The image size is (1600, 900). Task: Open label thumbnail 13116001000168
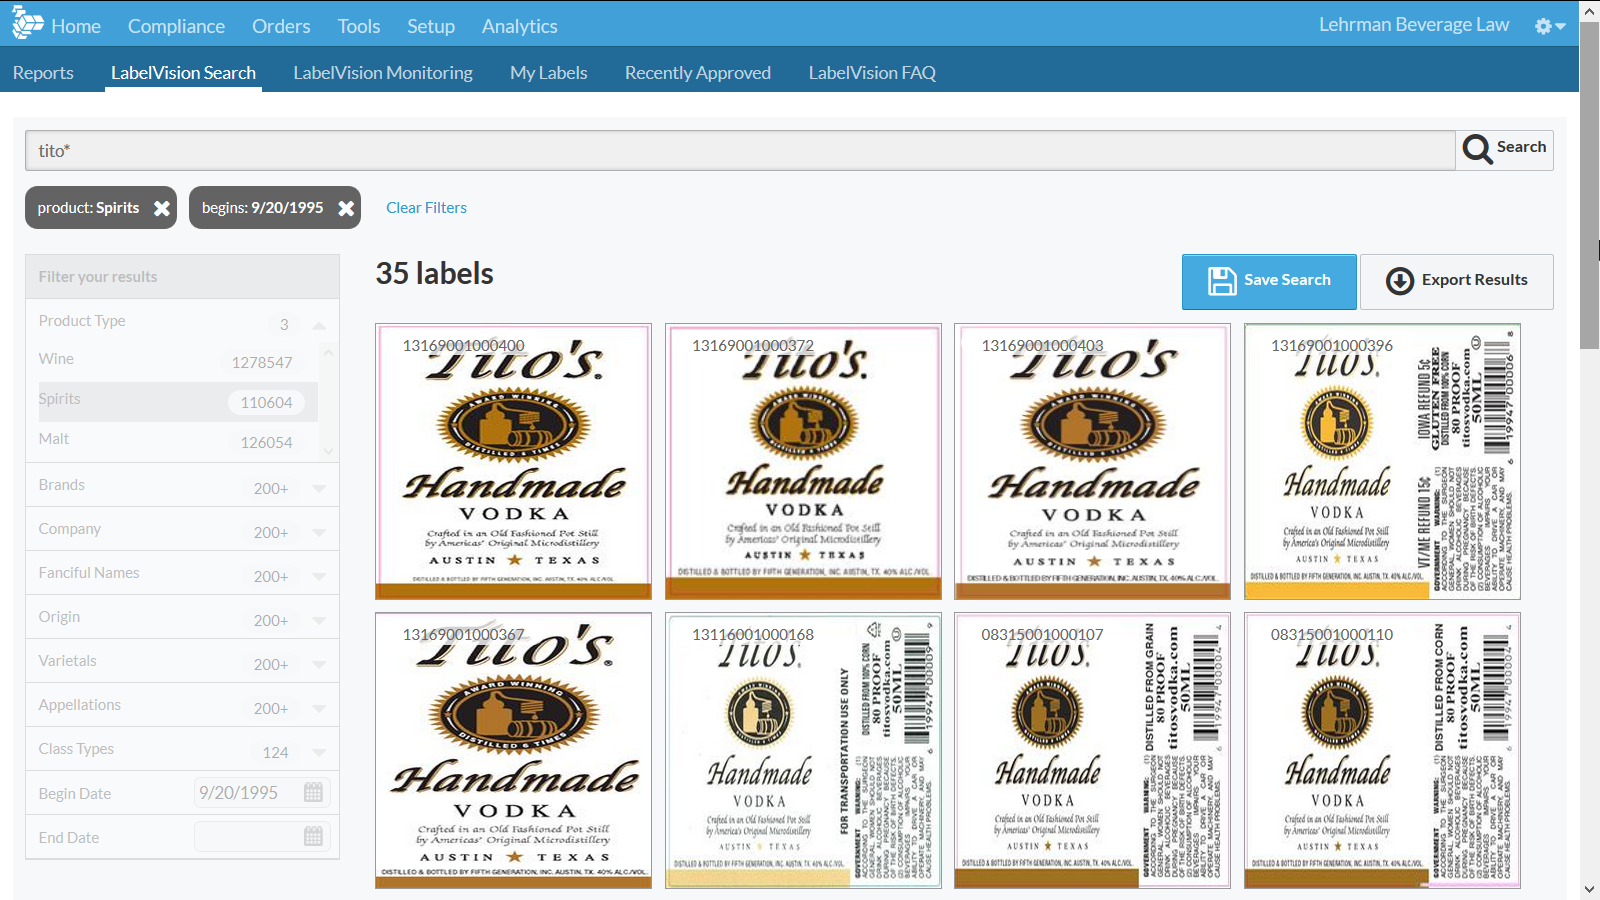point(803,750)
